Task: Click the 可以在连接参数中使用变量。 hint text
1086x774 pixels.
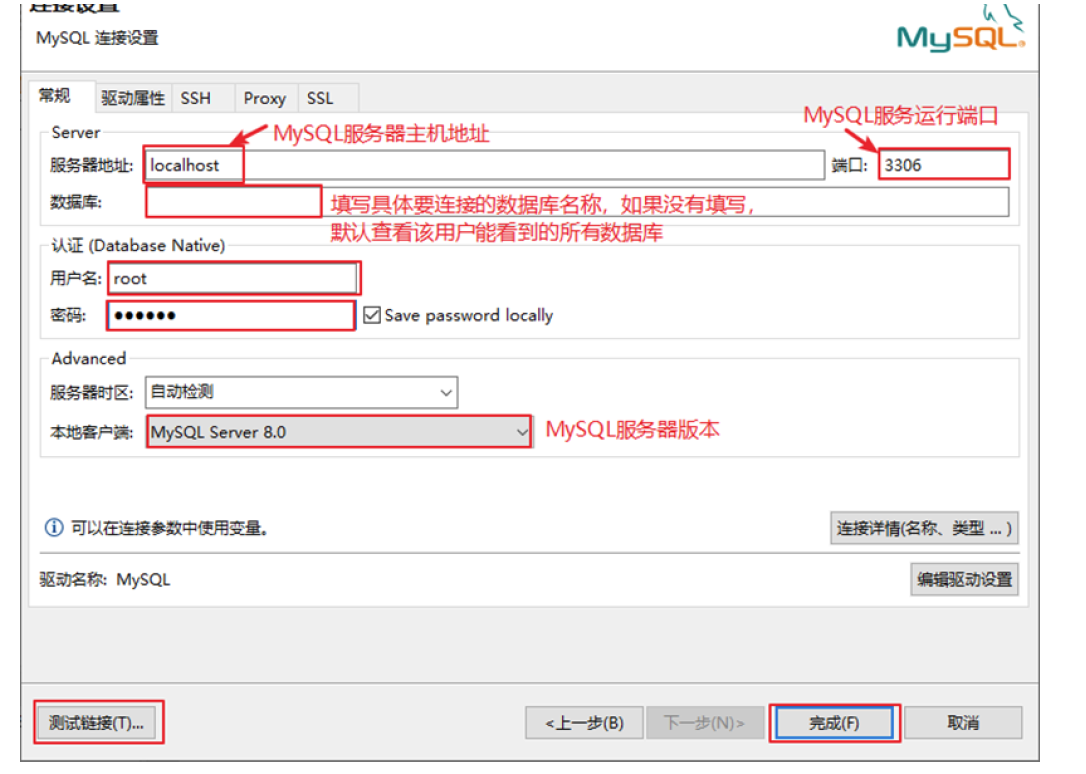Action: pyautogui.click(x=170, y=528)
